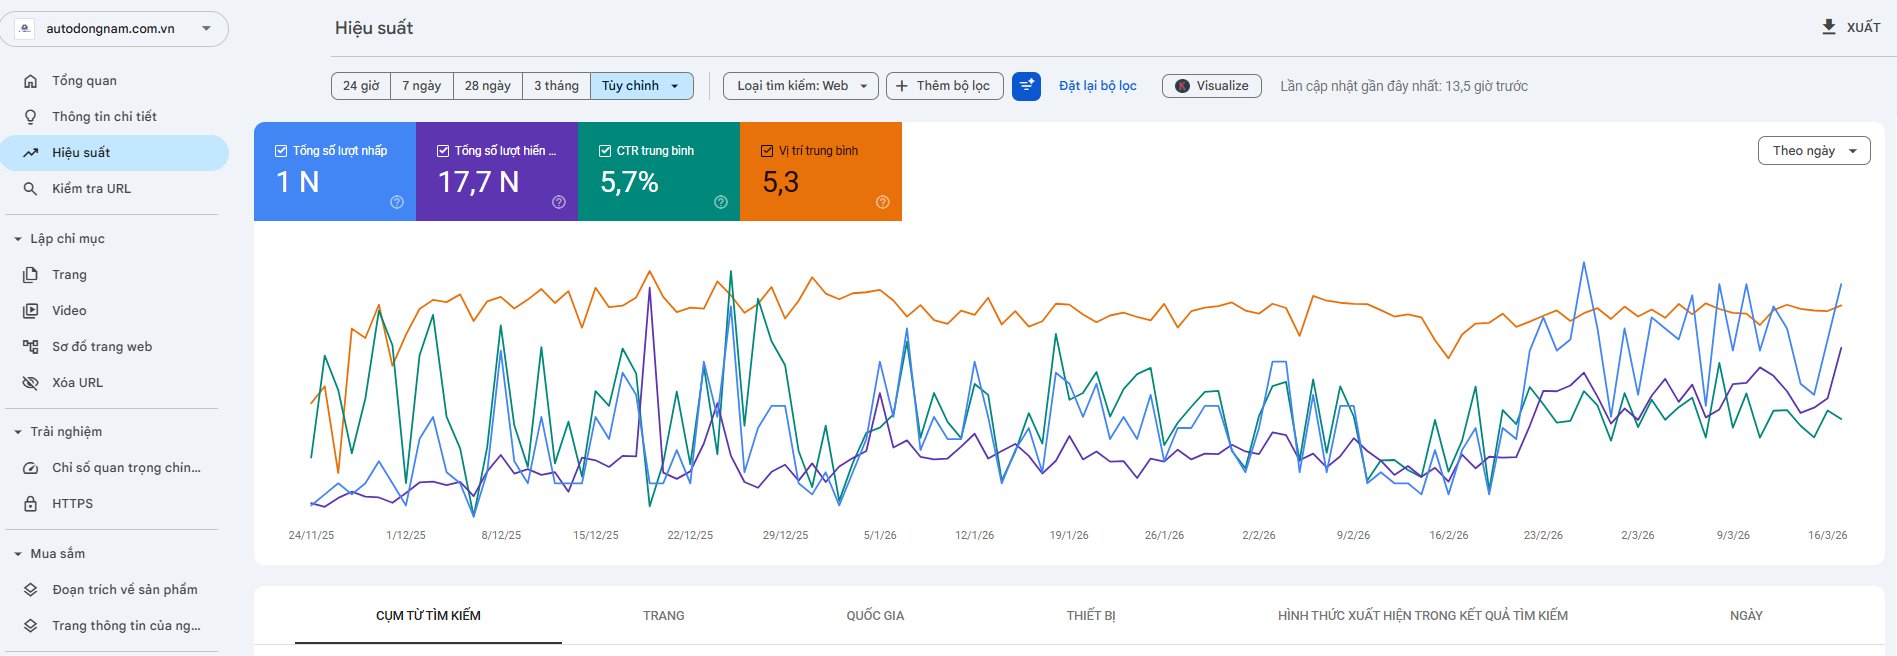Click the HTTPS lock icon
This screenshot has height=656, width=1897.
(x=31, y=504)
